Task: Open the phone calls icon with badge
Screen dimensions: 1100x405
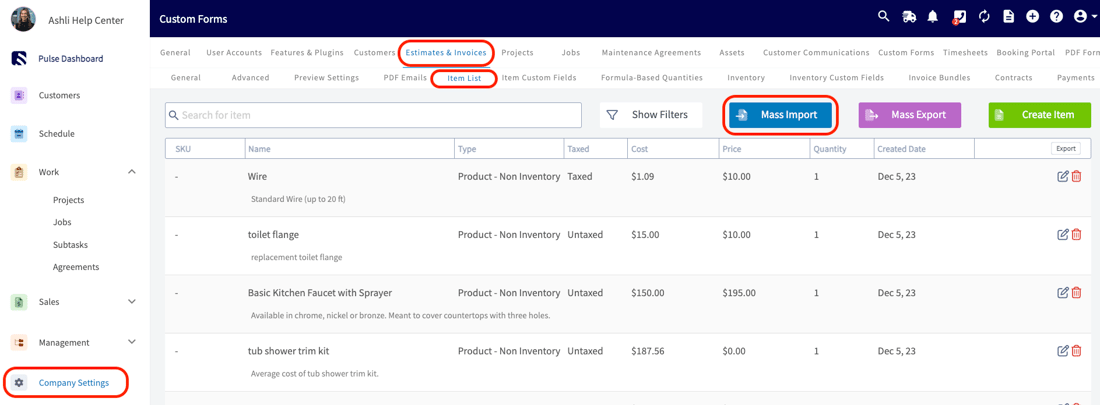Action: pyautogui.click(x=960, y=18)
